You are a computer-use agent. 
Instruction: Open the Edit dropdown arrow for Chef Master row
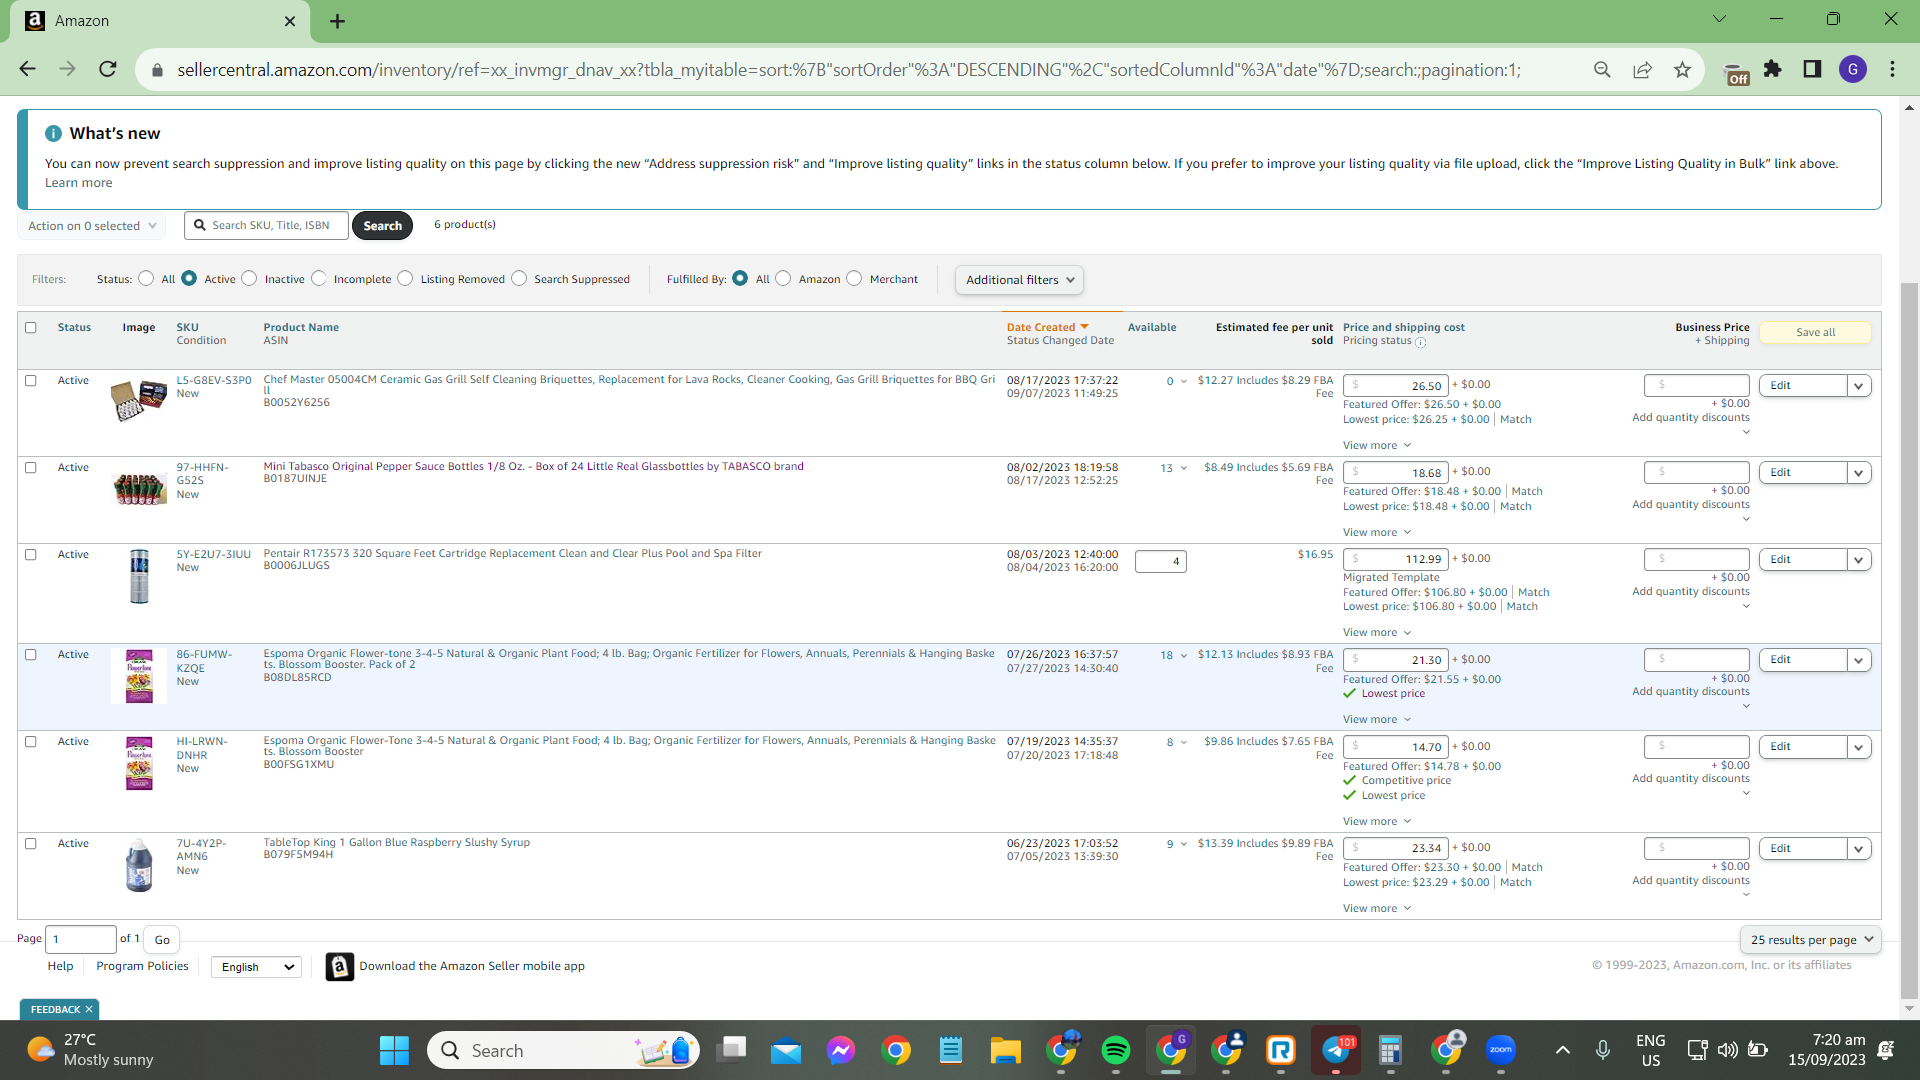click(1859, 386)
